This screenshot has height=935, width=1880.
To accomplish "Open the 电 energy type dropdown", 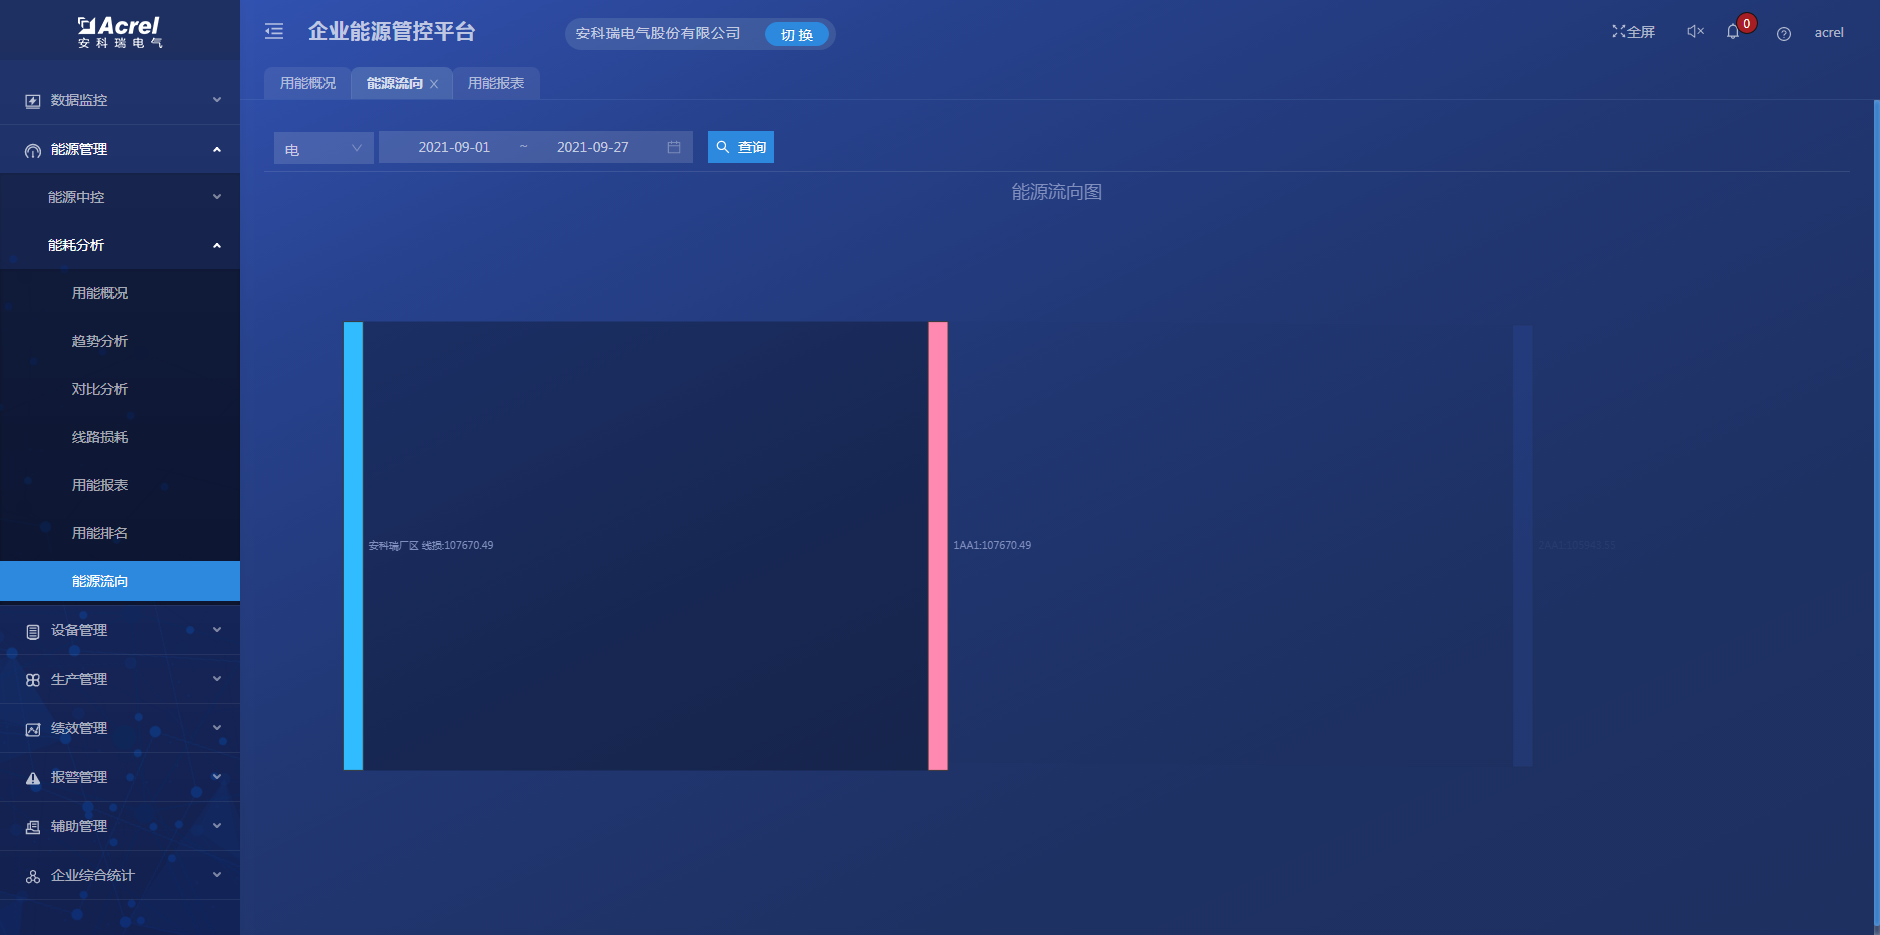I will coord(323,148).
